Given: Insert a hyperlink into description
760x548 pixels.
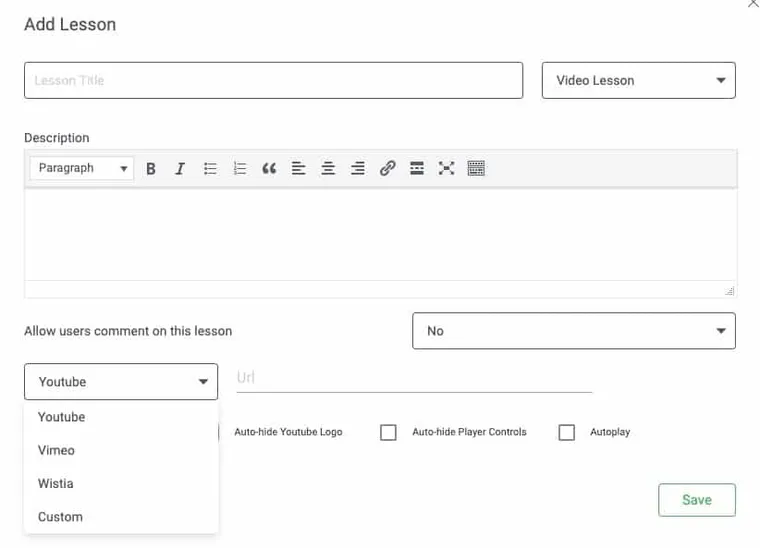Looking at the screenshot, I should (x=387, y=169).
